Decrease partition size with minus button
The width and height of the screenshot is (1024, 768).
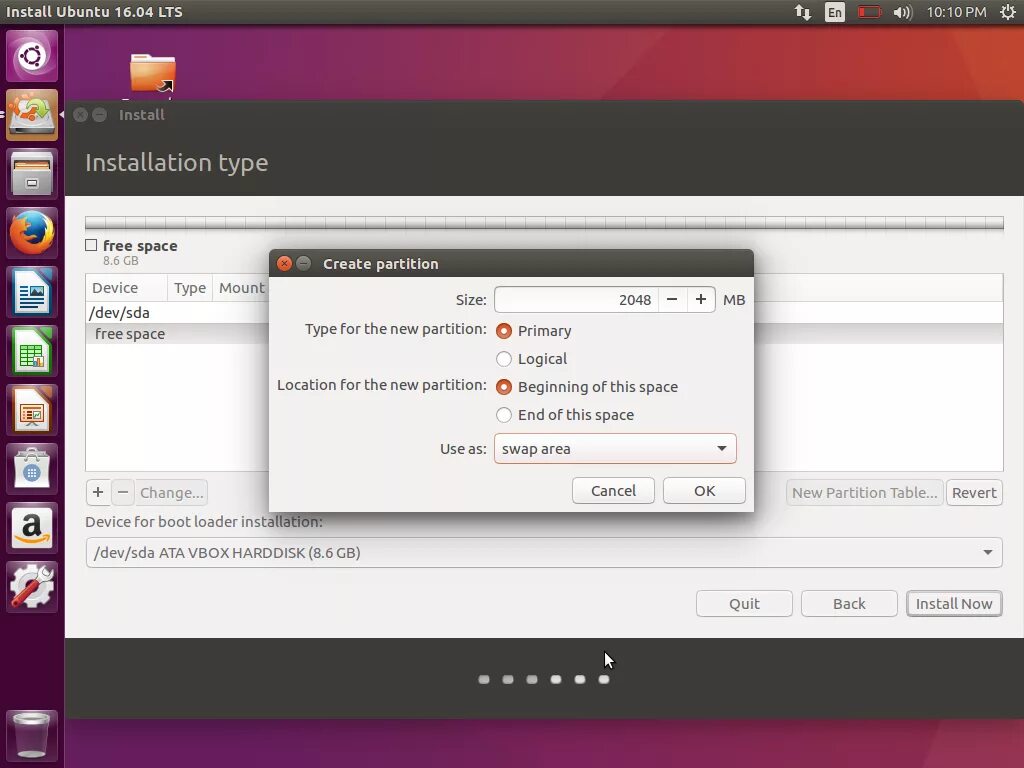point(672,299)
